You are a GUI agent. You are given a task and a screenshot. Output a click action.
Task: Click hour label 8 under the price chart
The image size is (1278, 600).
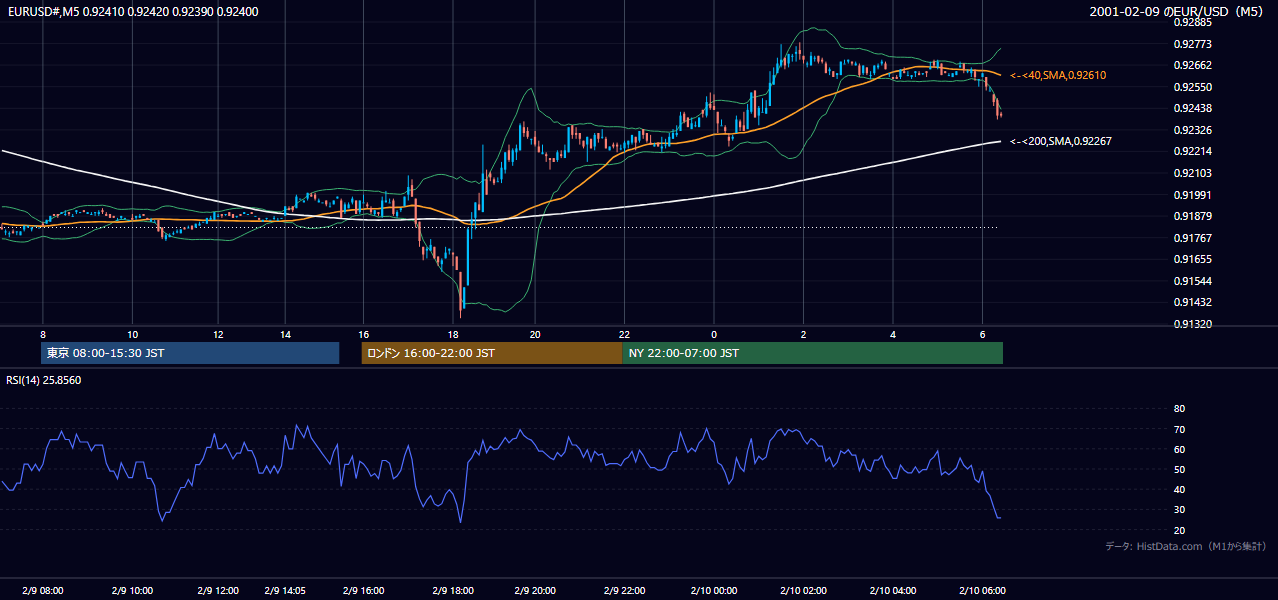click(x=43, y=334)
